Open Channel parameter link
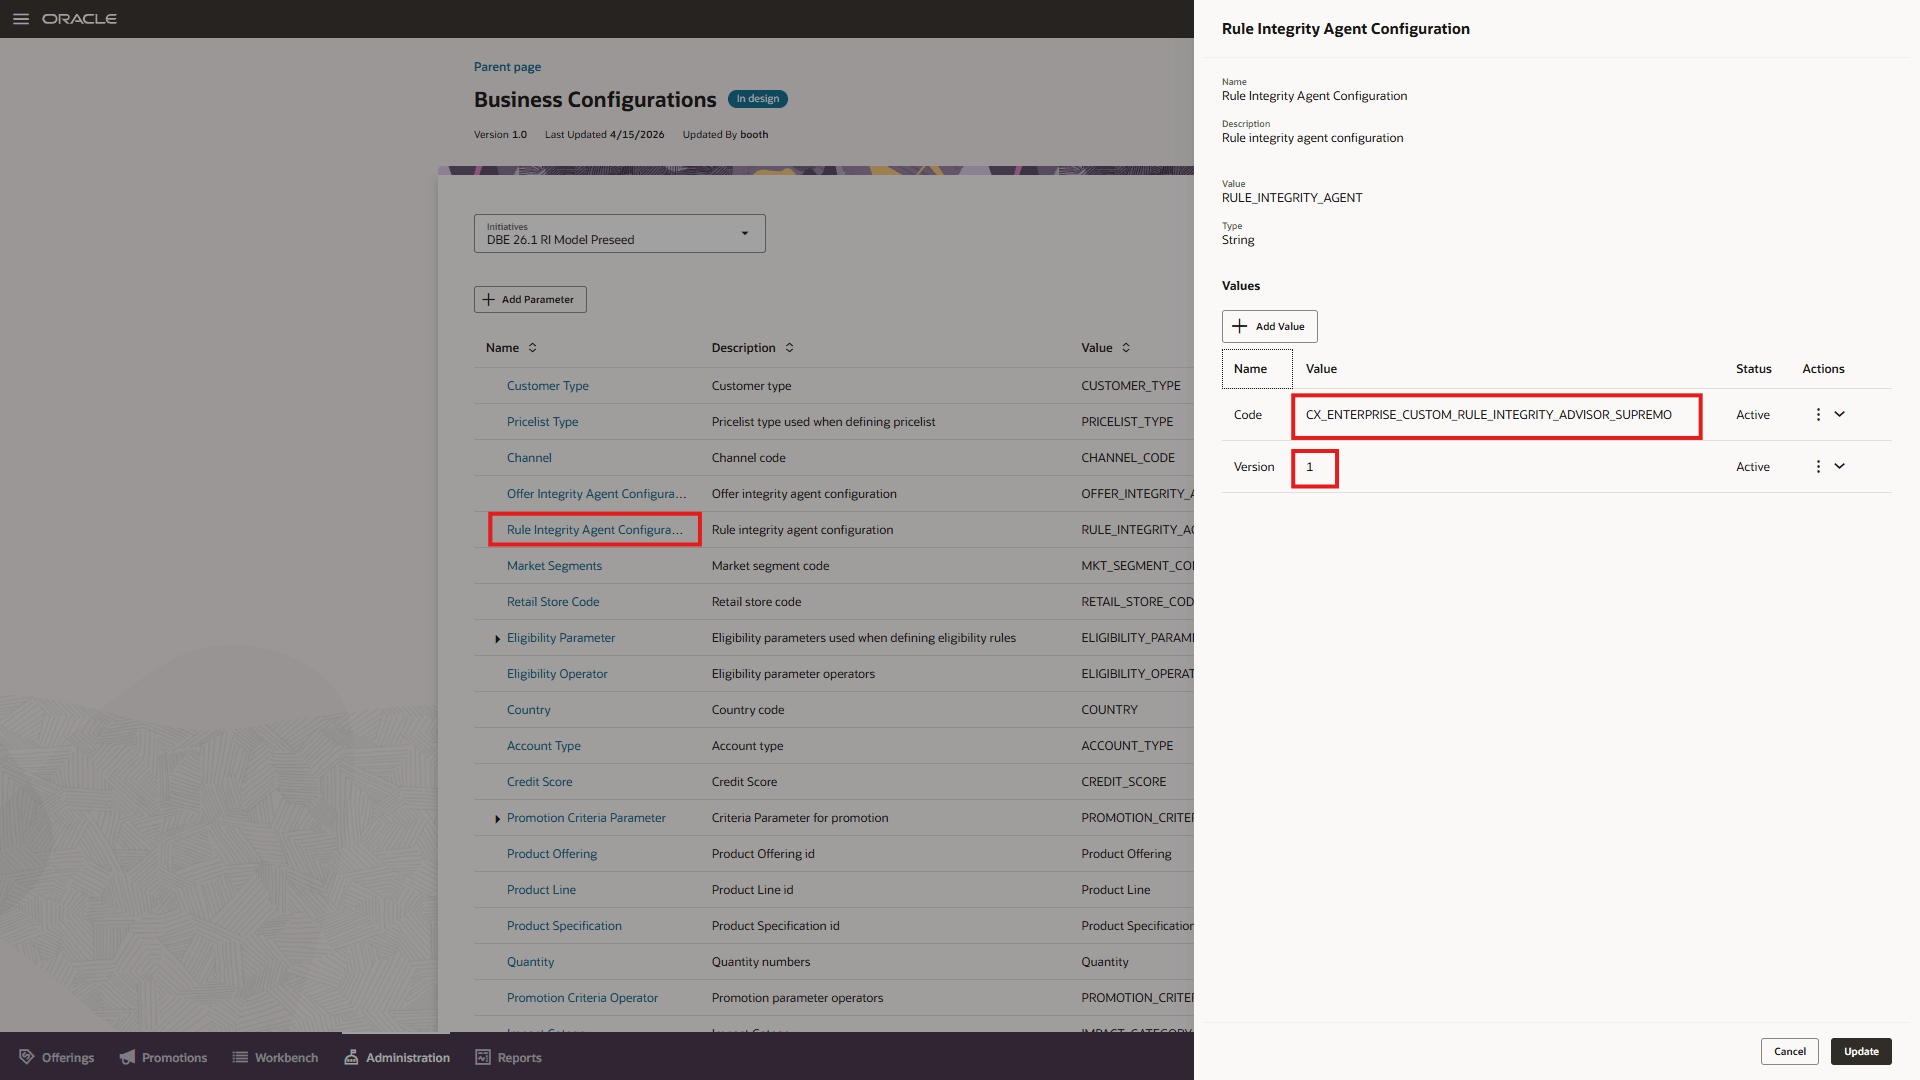 pyautogui.click(x=529, y=458)
